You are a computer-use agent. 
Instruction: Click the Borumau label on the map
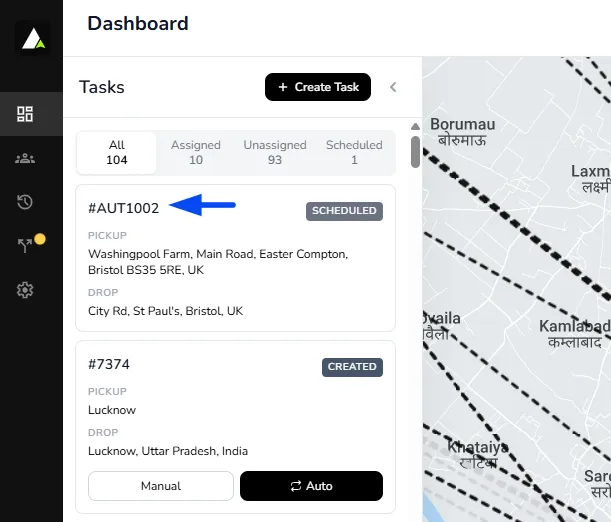pos(463,131)
